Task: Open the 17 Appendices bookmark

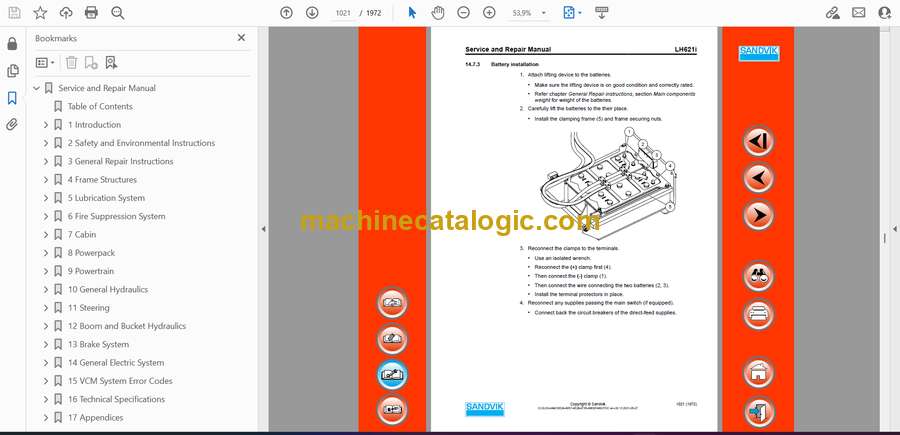Action: [95, 417]
